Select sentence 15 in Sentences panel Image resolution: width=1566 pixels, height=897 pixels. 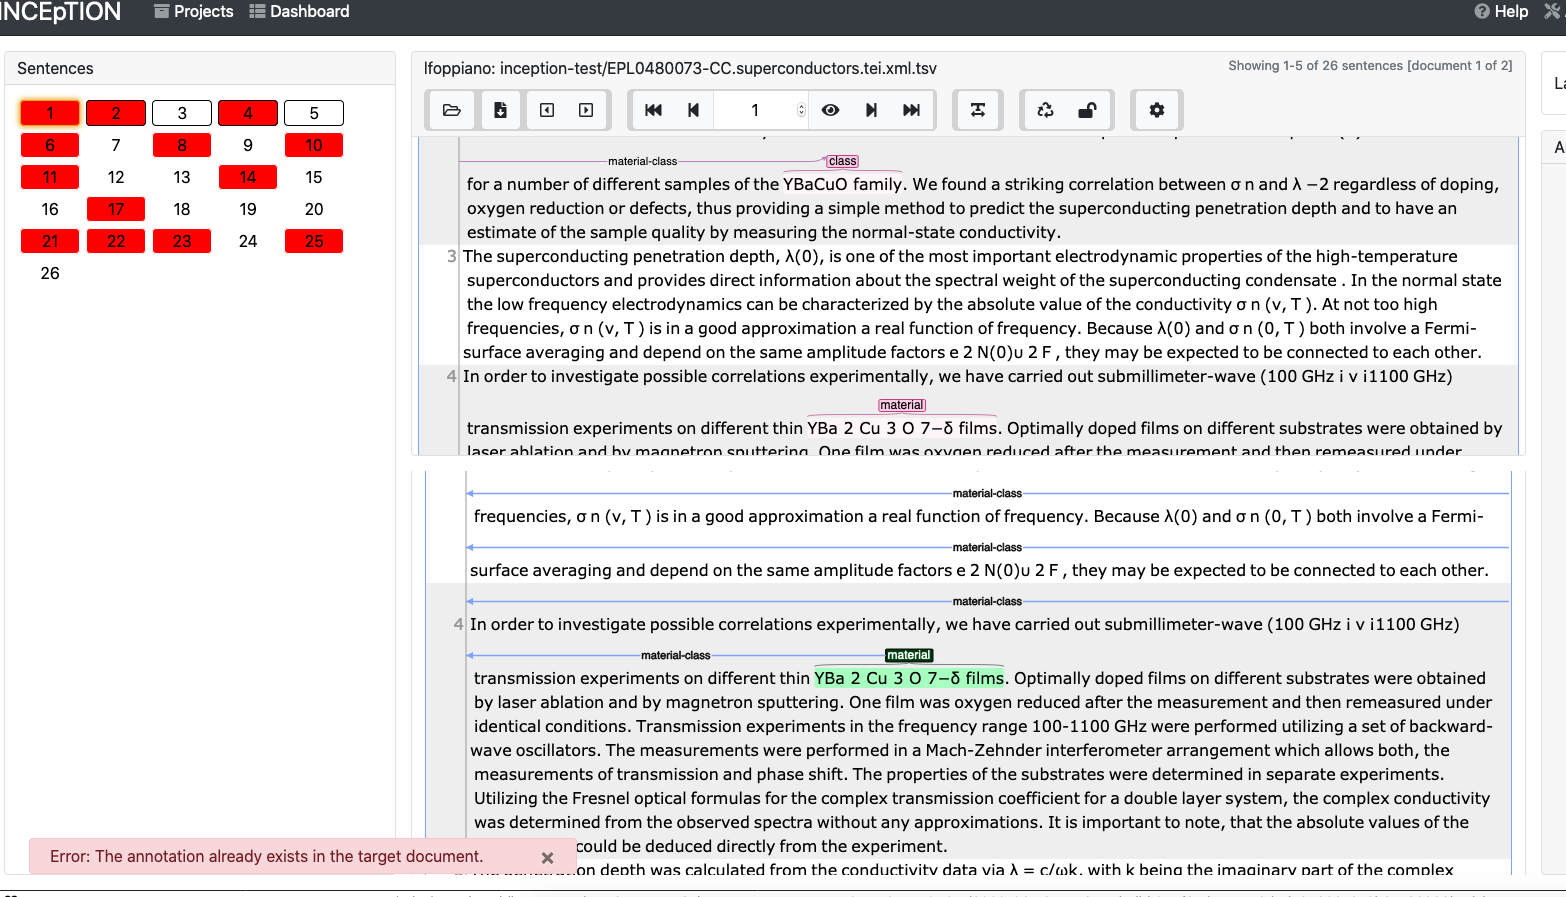pyautogui.click(x=314, y=177)
